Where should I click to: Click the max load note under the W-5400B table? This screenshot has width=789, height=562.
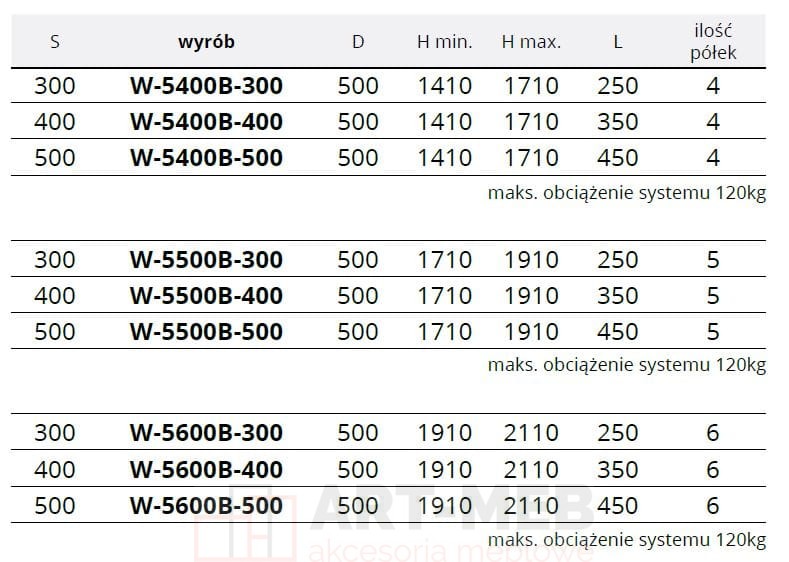pyautogui.click(x=626, y=193)
